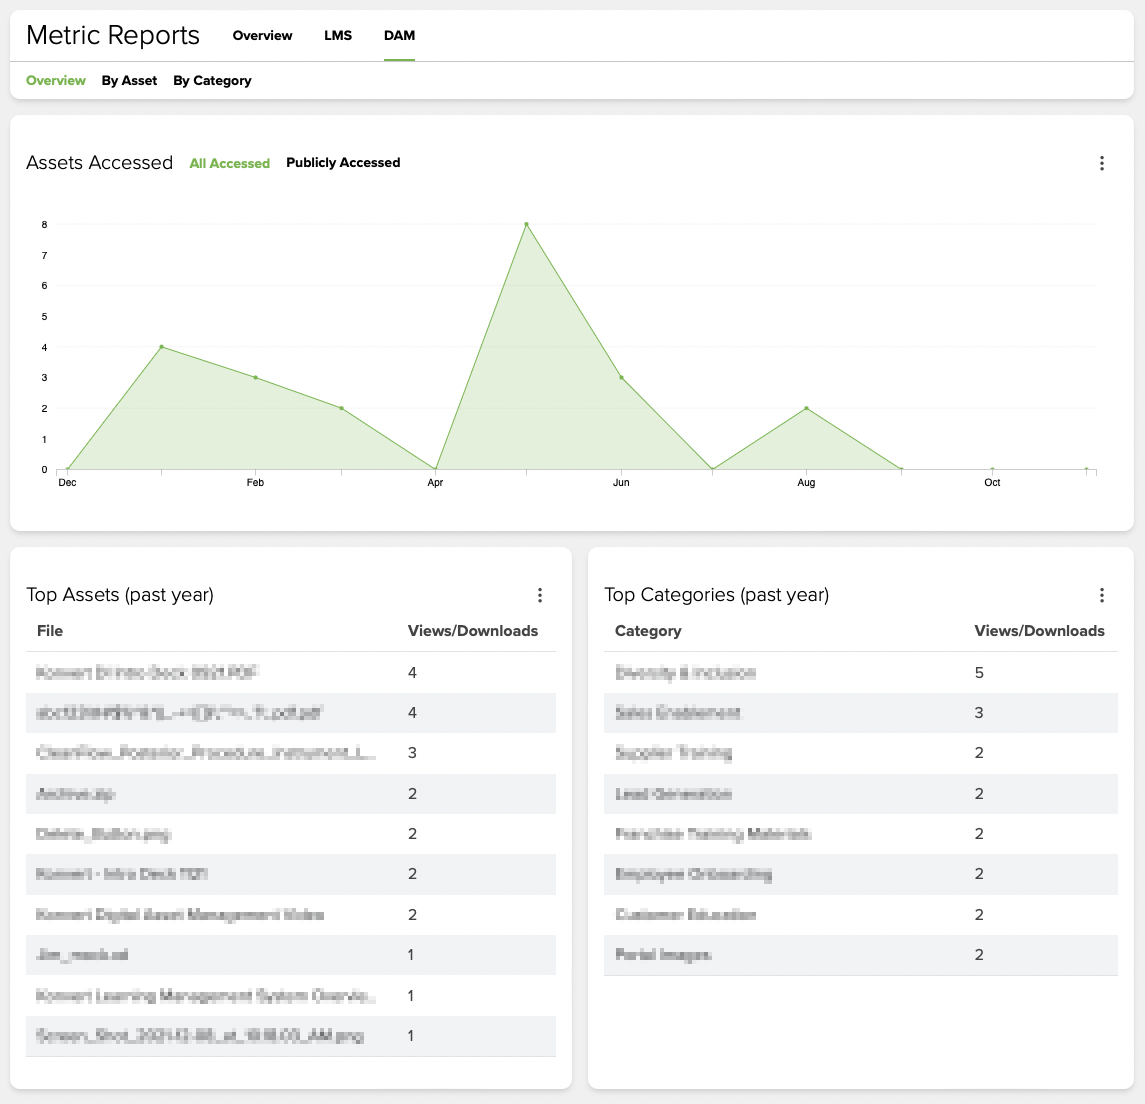Go to the By Asset sub-tab
Viewport: 1145px width, 1104px height.
[x=129, y=81]
